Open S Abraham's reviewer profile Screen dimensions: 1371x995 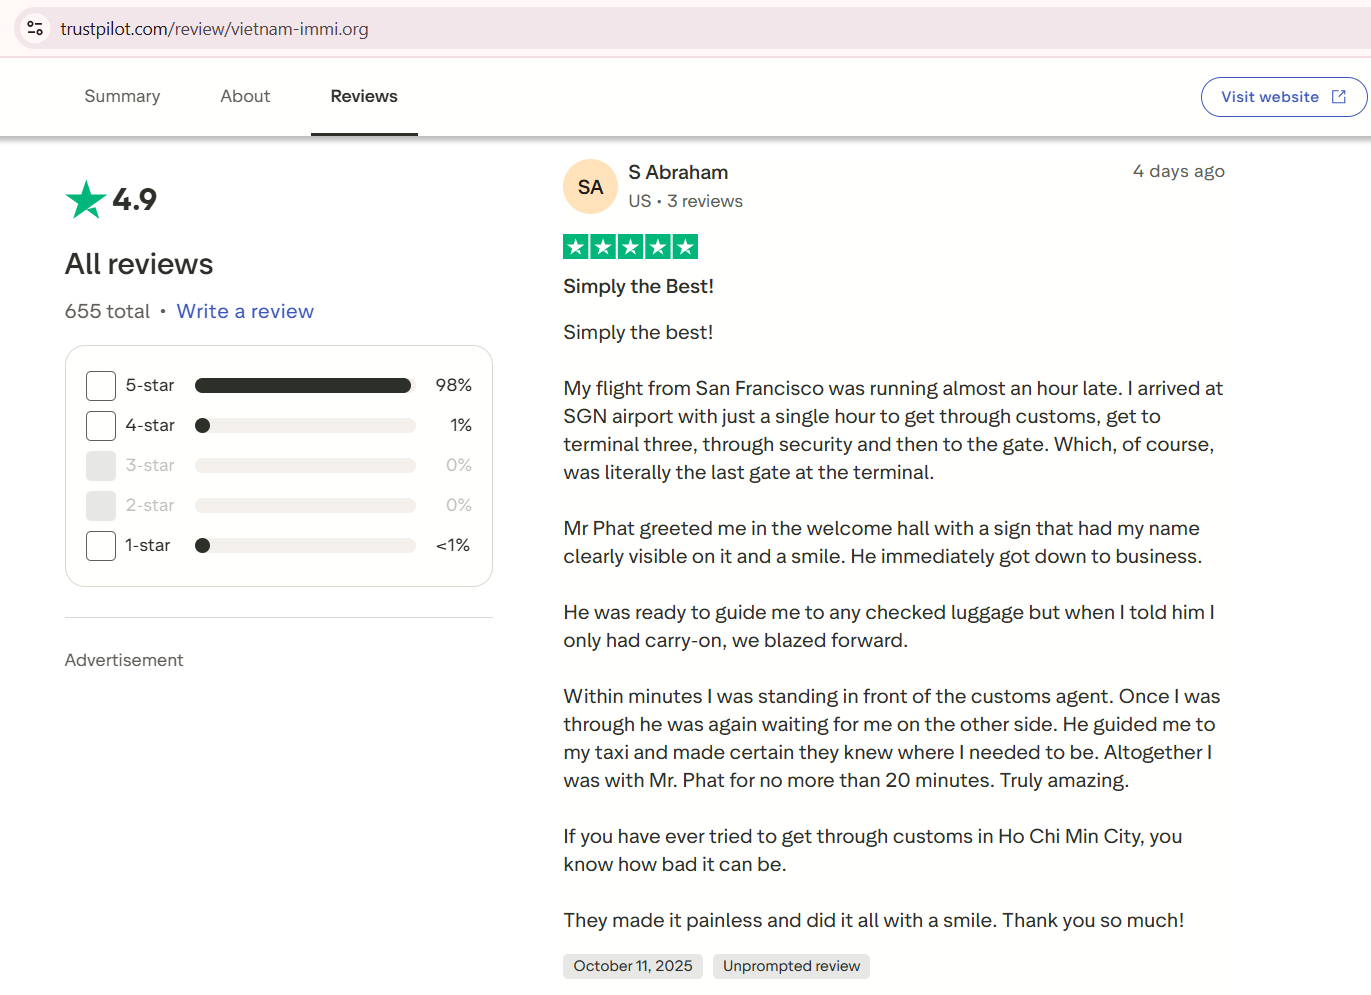(x=678, y=173)
